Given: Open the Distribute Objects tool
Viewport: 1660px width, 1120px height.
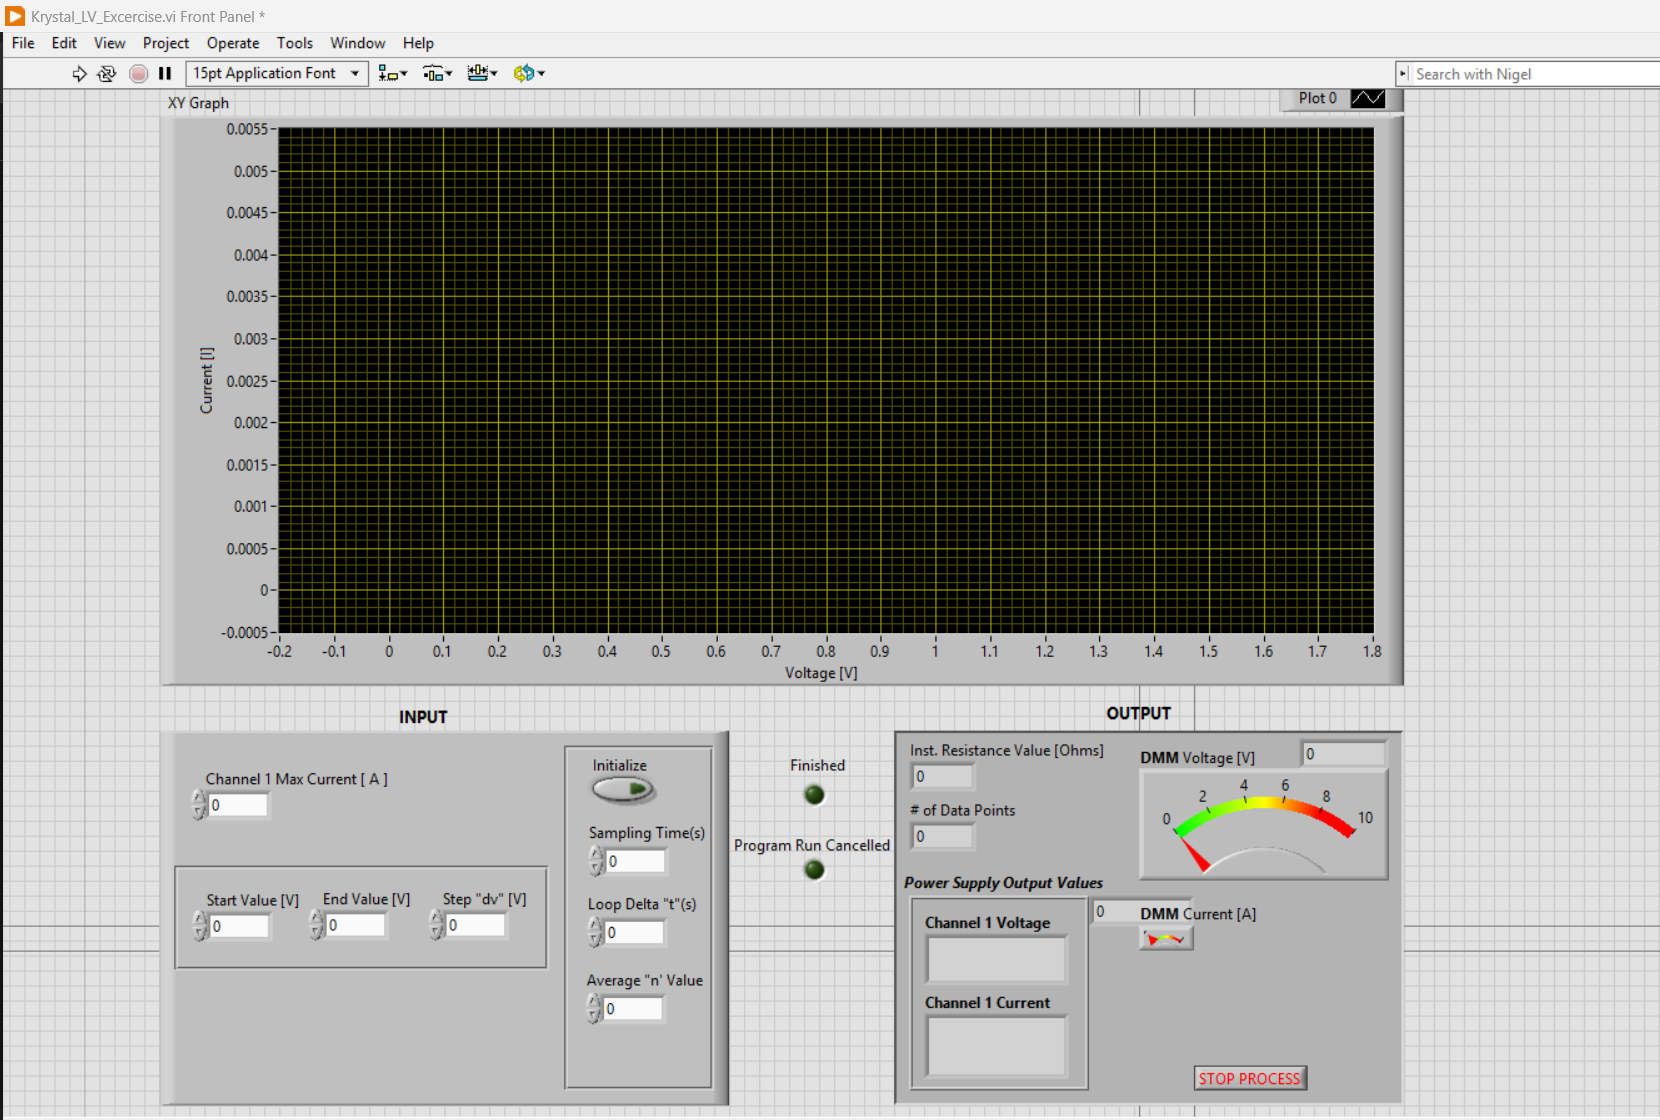Looking at the screenshot, I should coord(437,73).
